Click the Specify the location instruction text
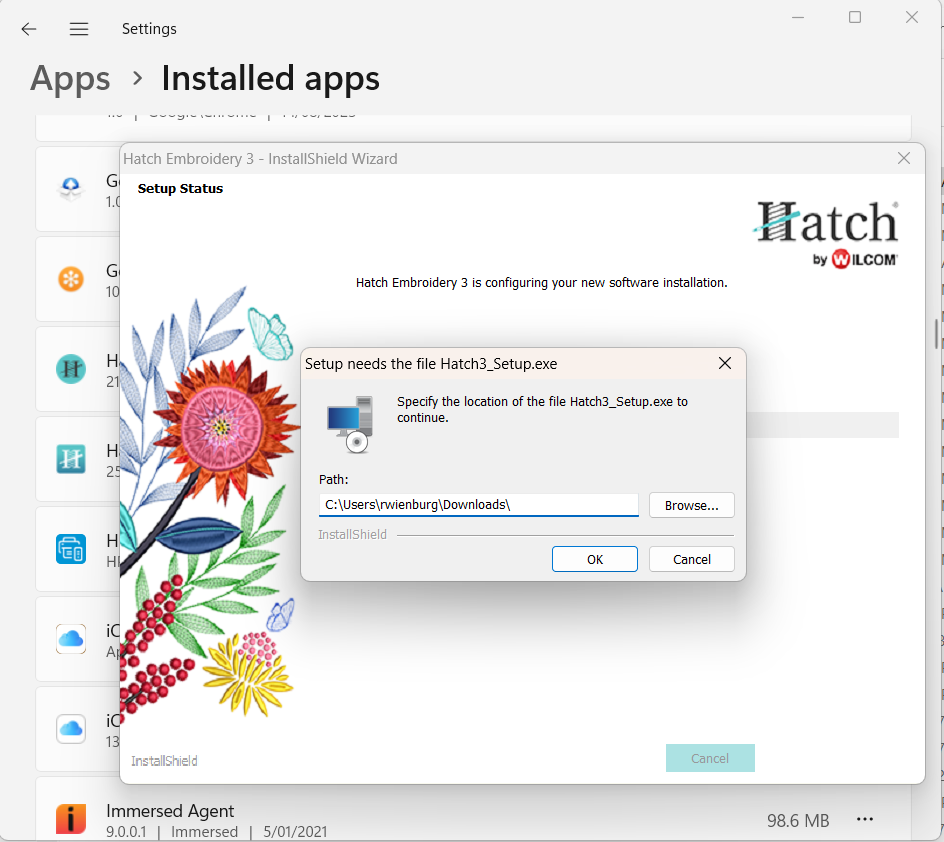 [542, 409]
